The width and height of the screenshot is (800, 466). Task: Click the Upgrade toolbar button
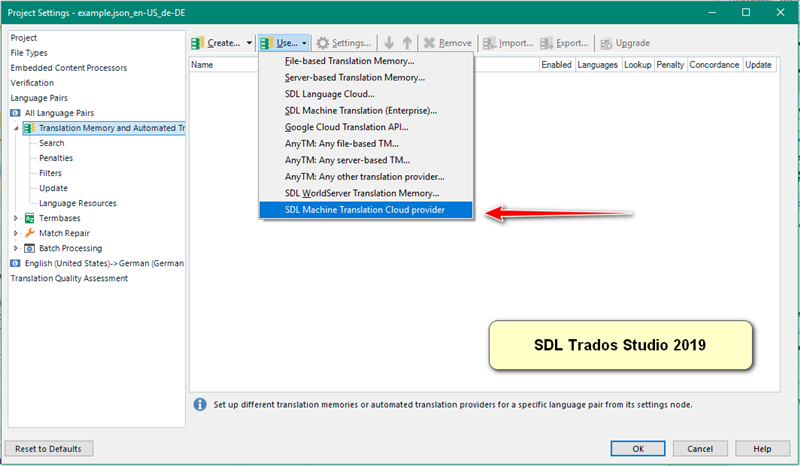click(x=626, y=43)
